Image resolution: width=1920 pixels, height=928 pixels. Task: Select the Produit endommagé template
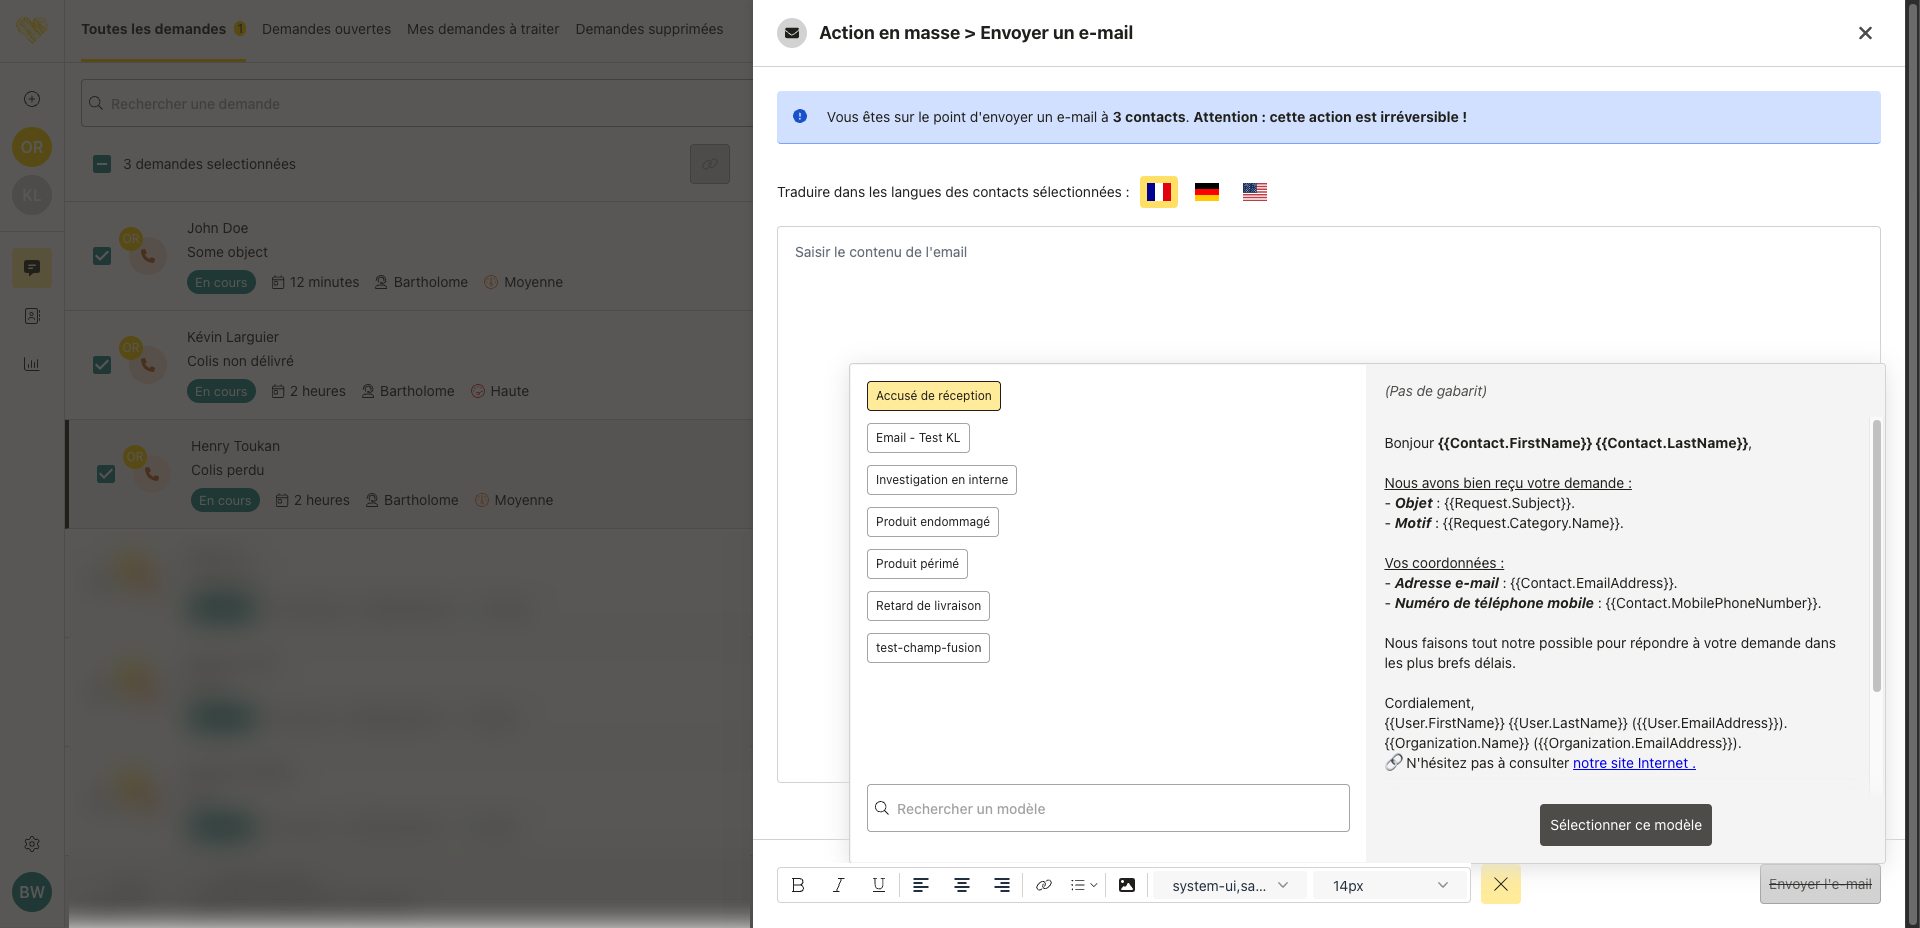932,522
